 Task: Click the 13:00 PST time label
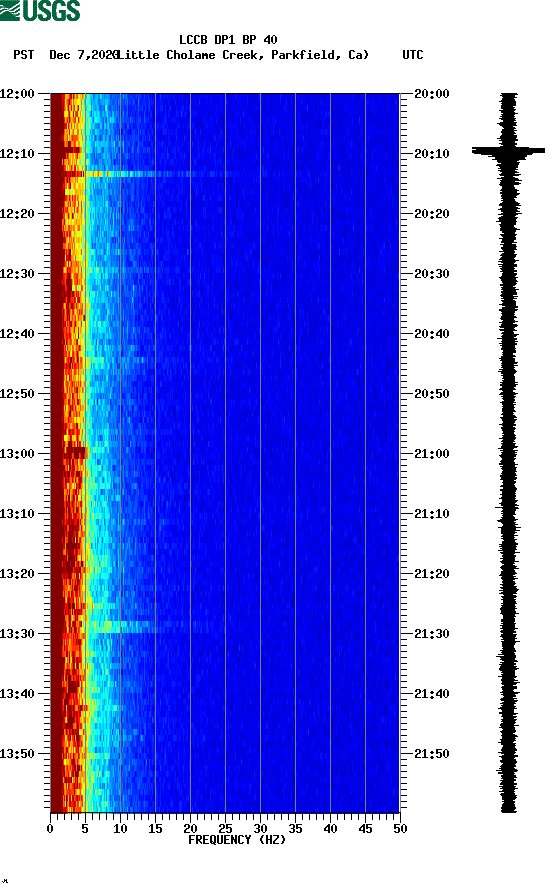pos(17,454)
